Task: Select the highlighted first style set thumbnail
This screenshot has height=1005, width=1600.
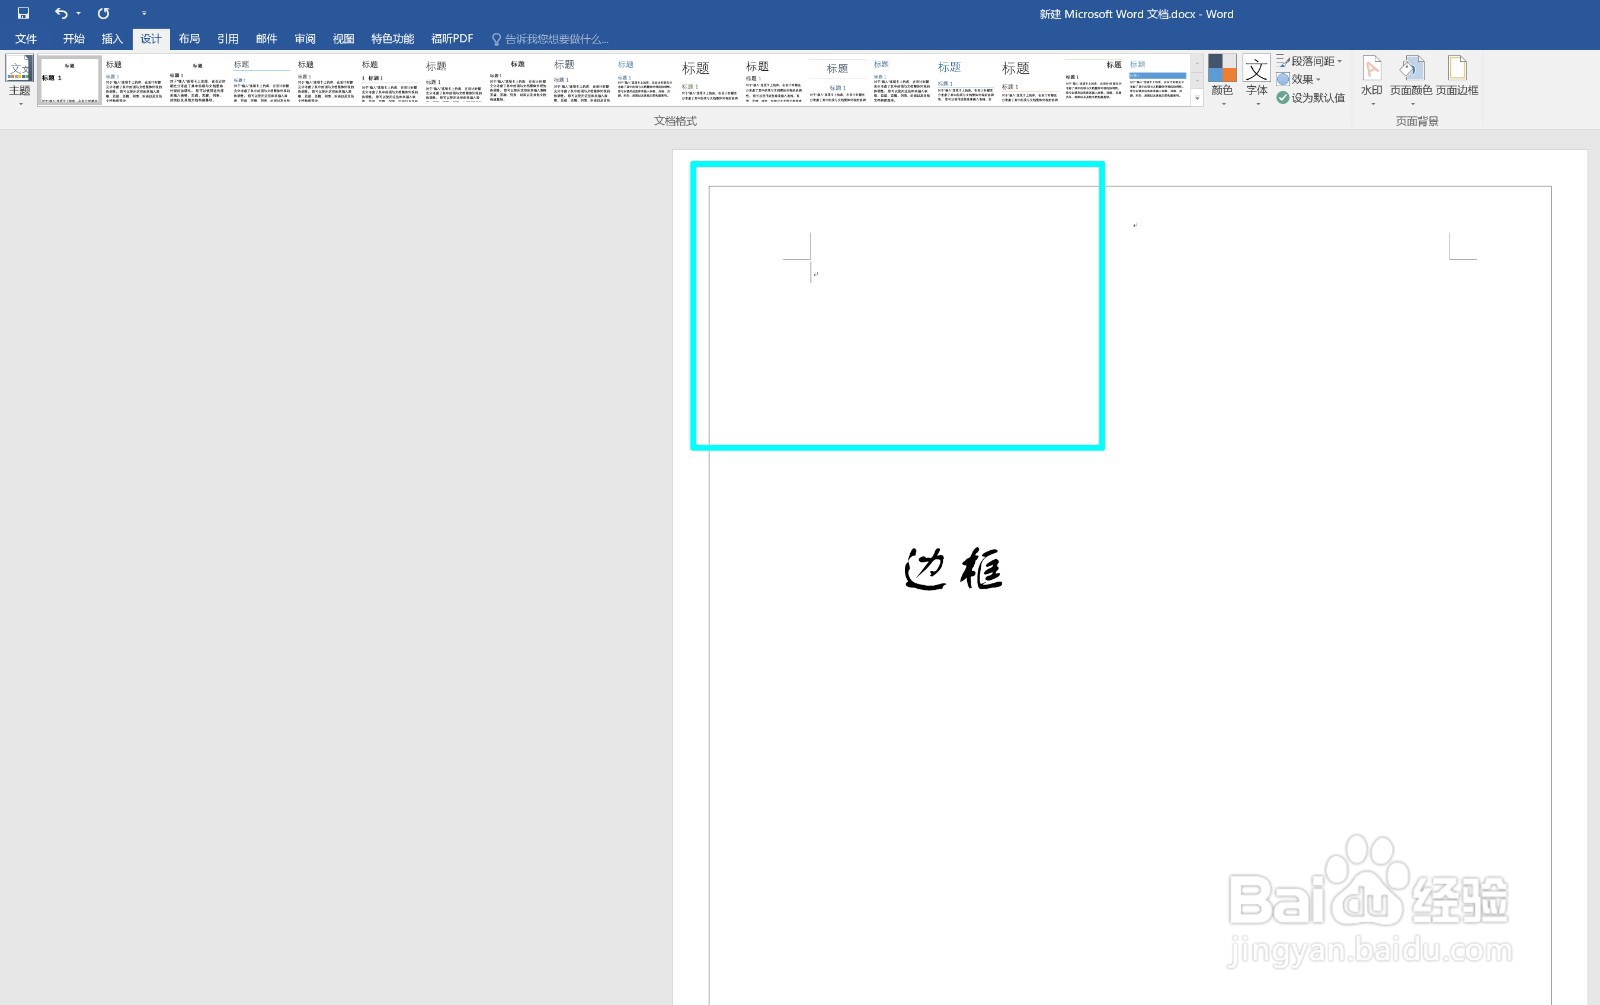Action: (70, 80)
